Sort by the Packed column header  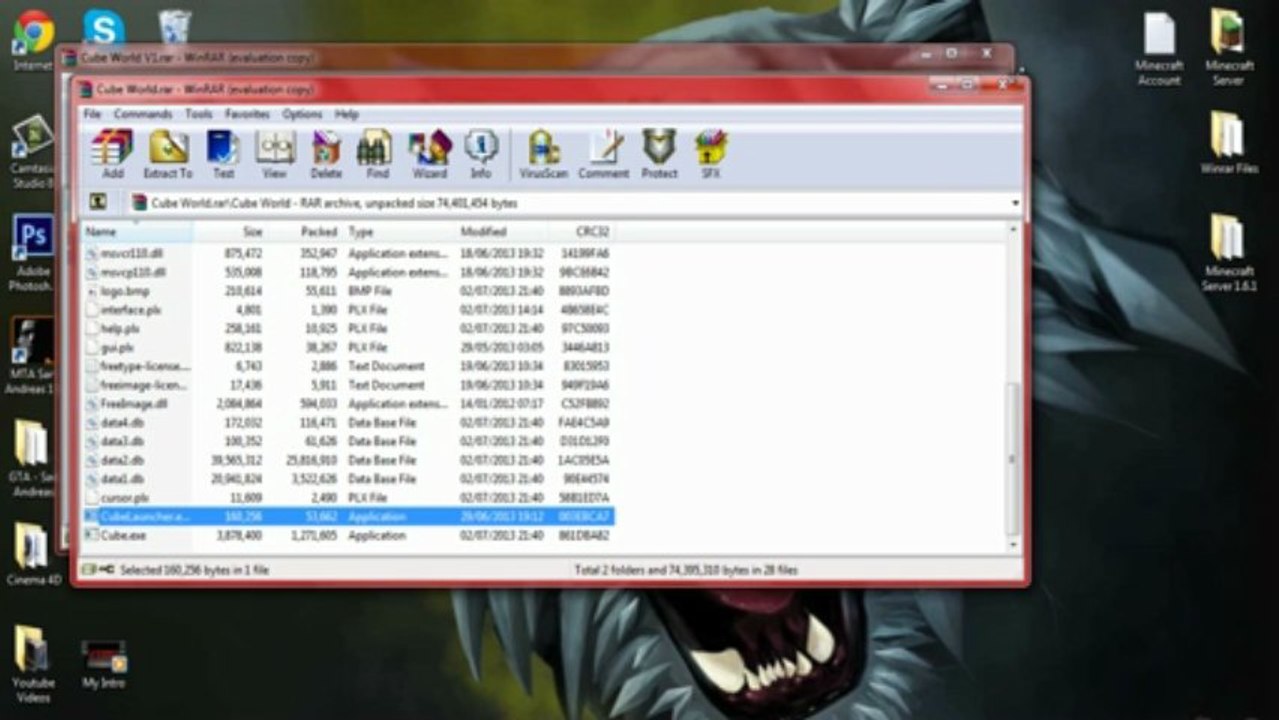[x=305, y=232]
